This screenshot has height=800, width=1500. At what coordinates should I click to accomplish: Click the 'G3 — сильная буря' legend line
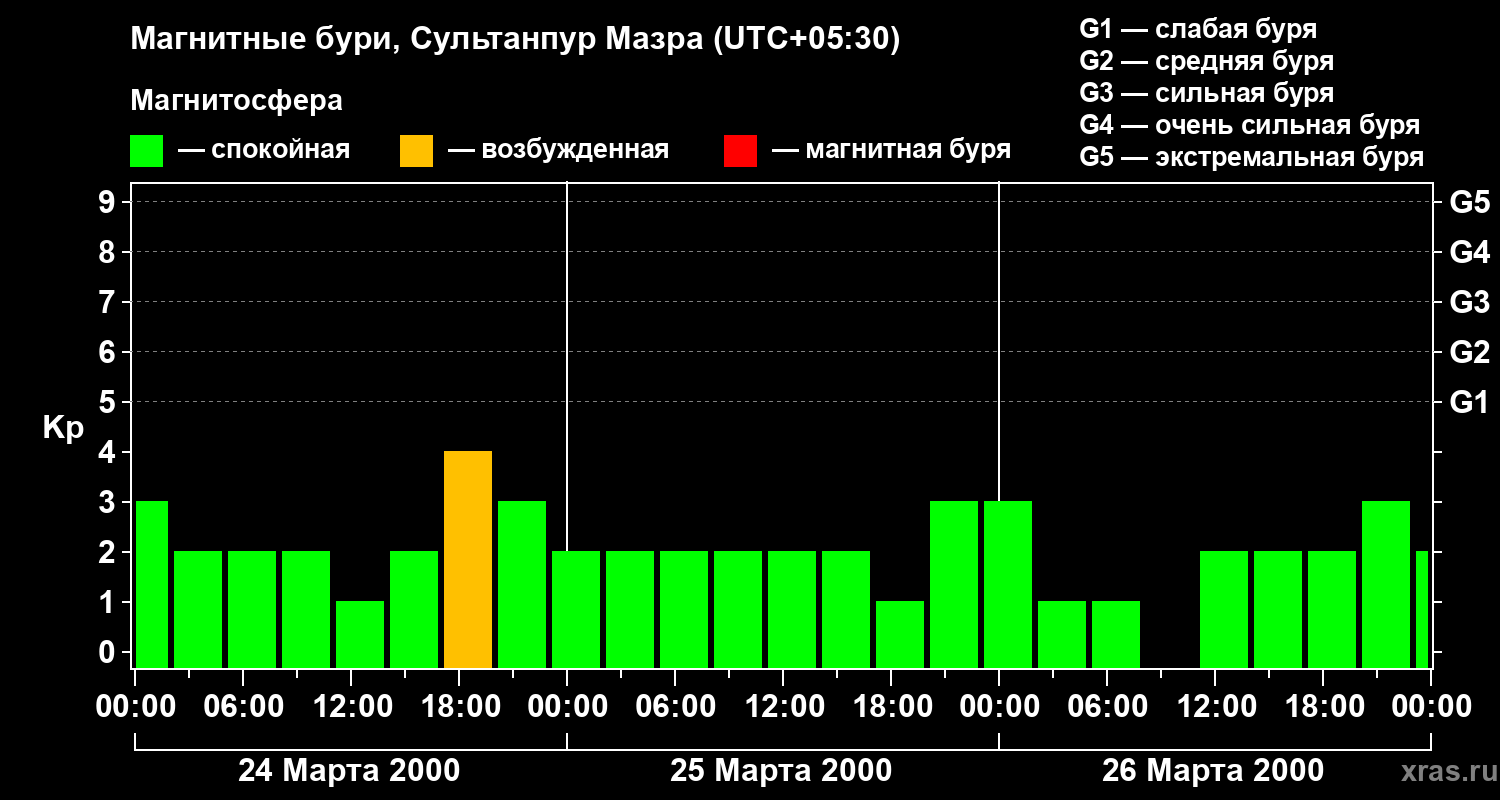[x=1207, y=93]
